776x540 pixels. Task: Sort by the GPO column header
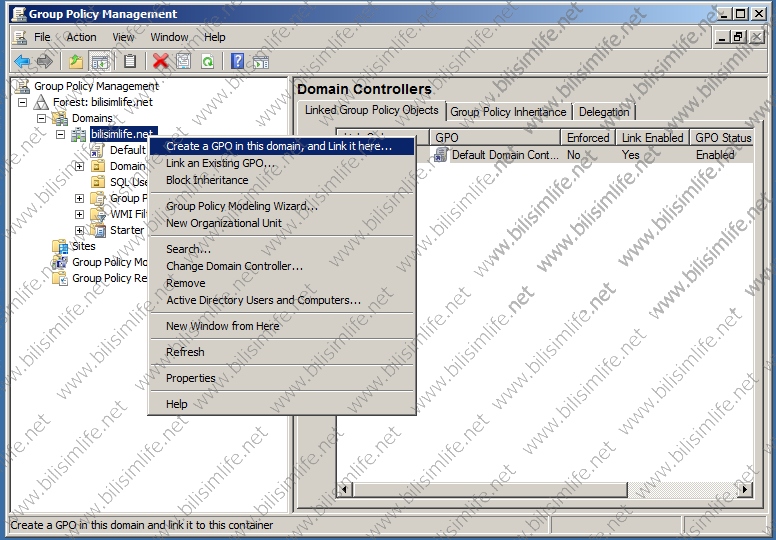click(495, 138)
